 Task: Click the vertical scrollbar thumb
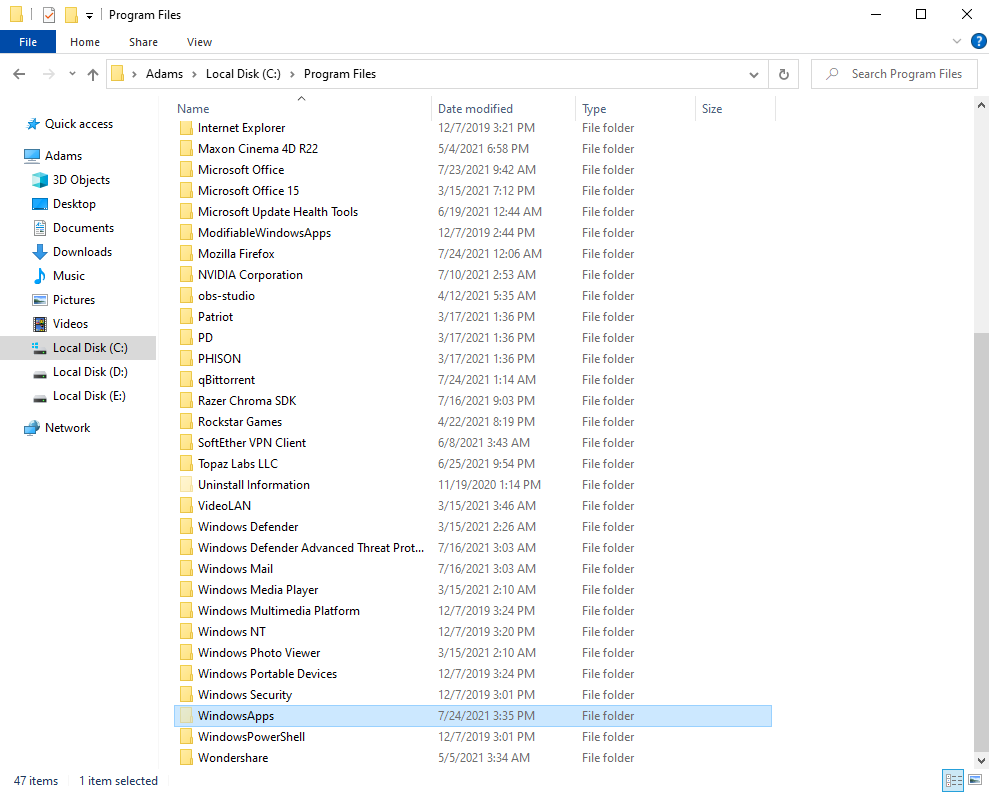tap(981, 543)
